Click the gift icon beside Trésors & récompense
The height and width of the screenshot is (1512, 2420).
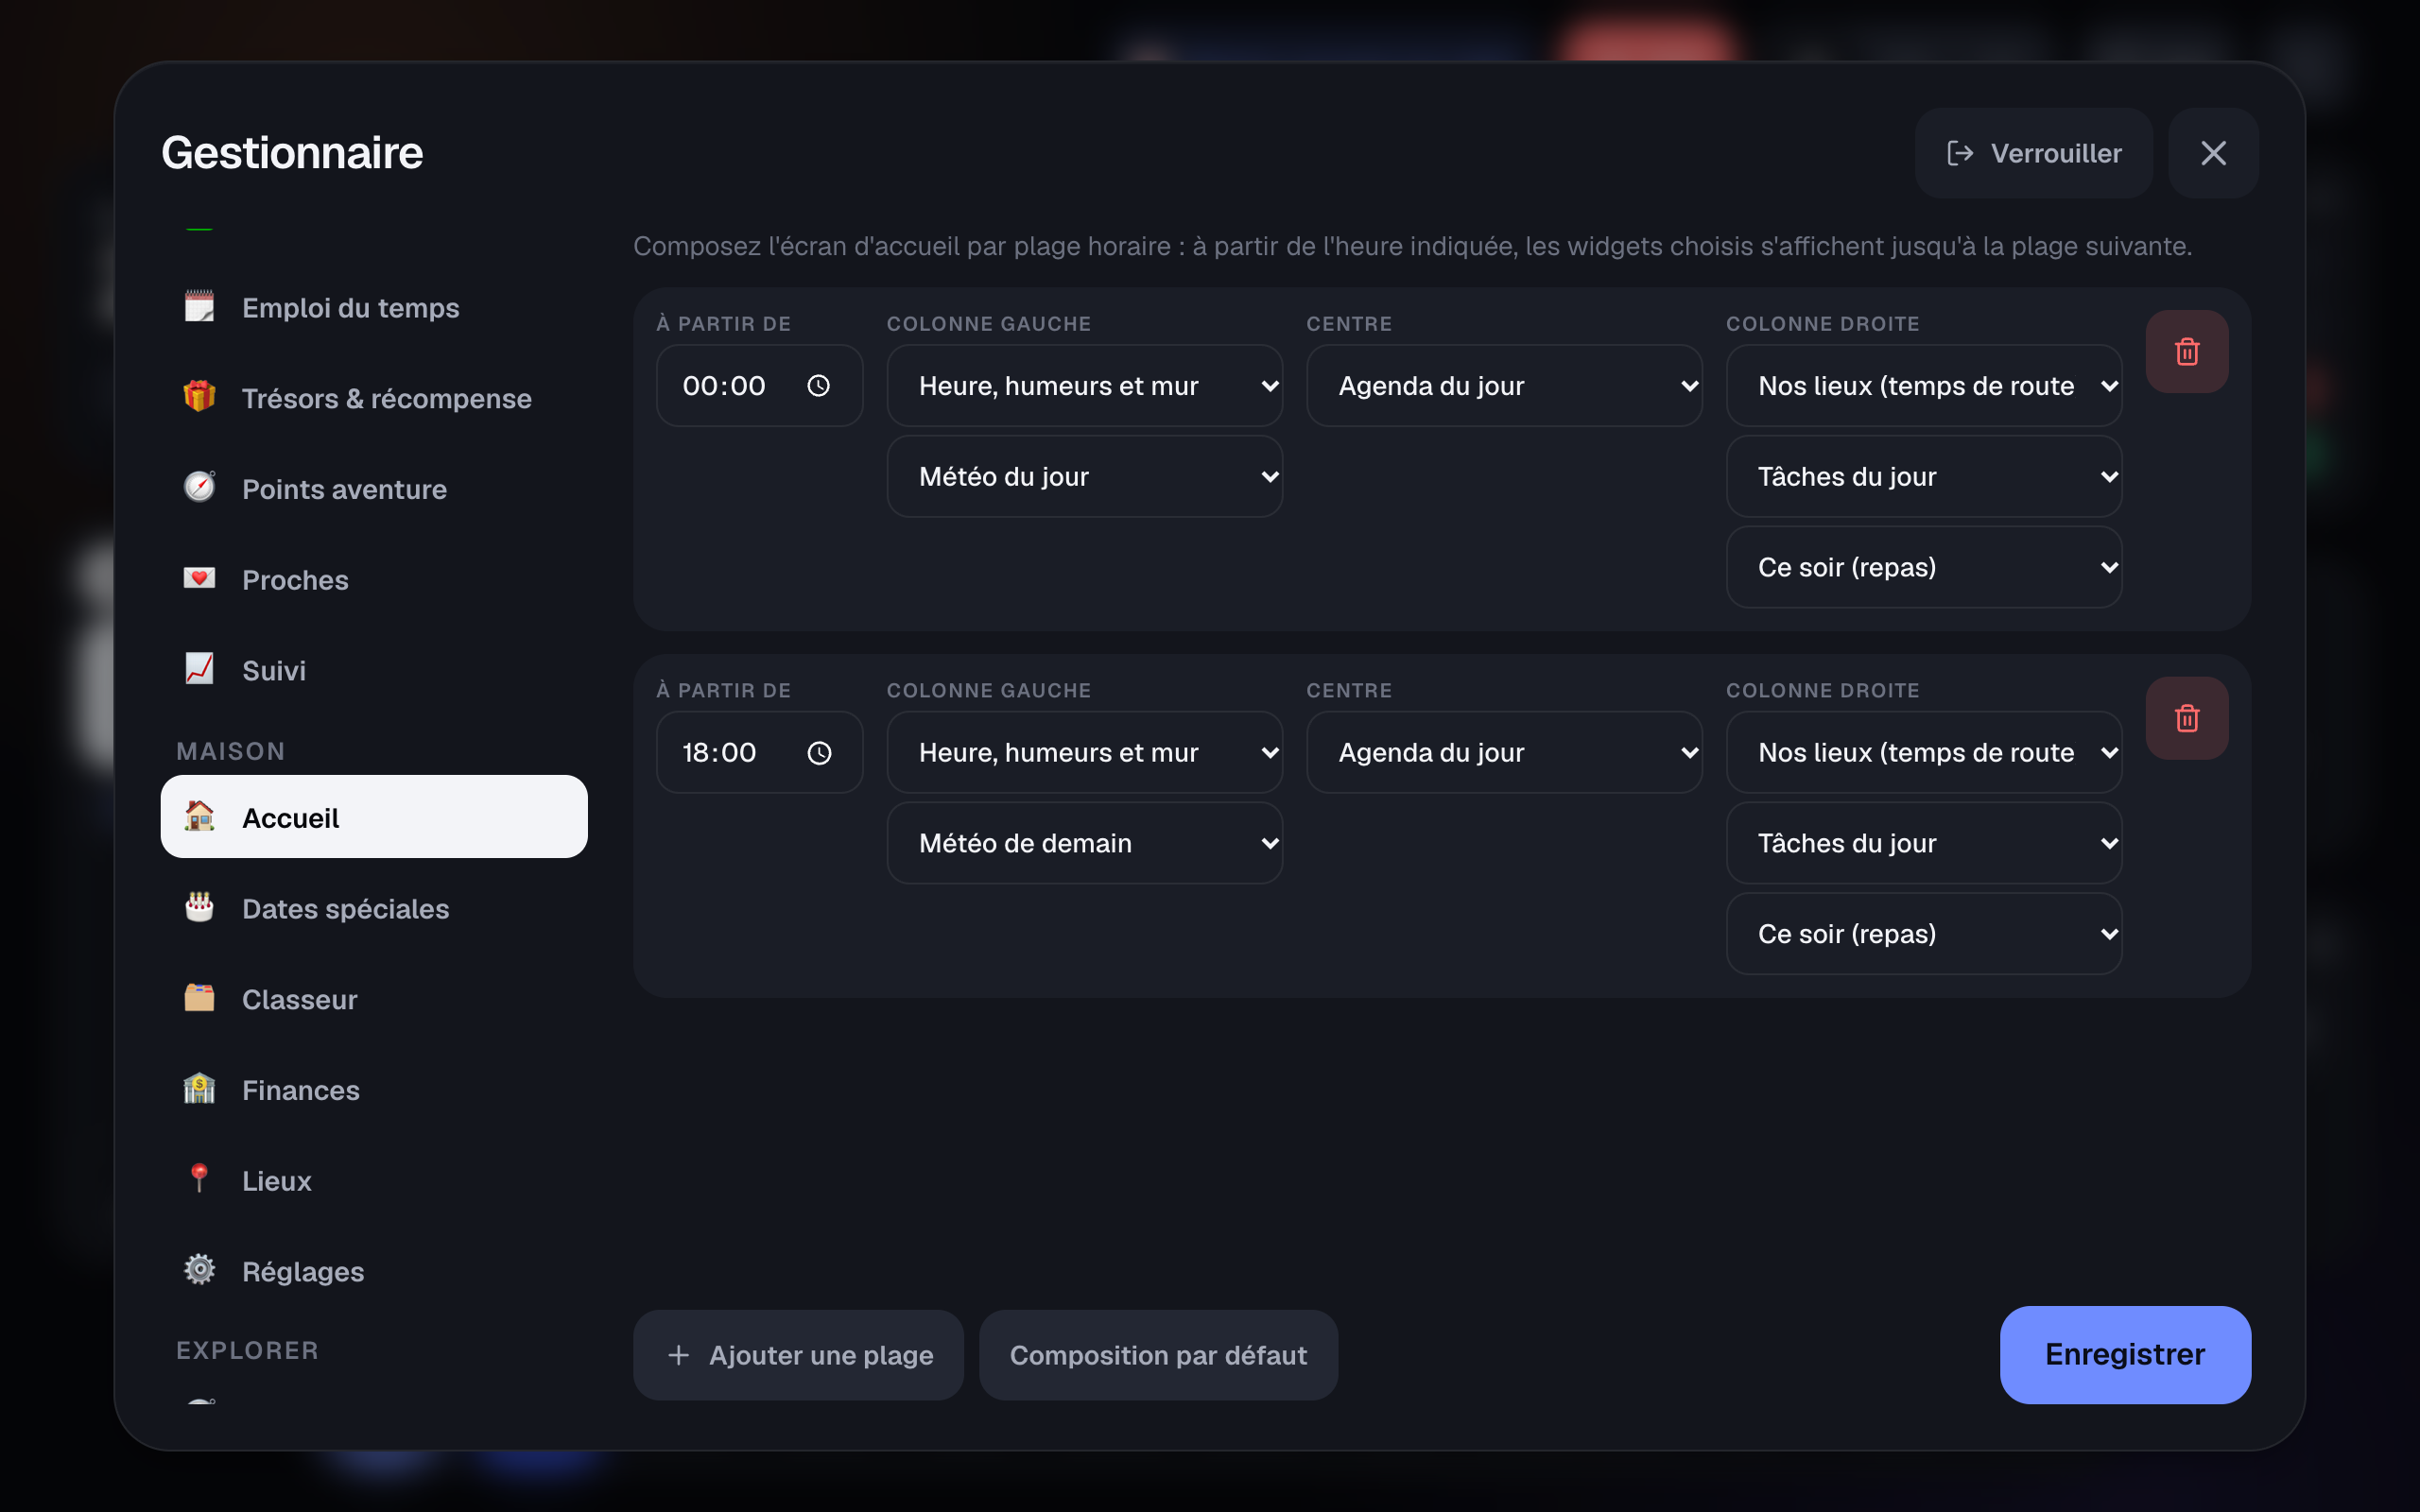click(x=199, y=397)
